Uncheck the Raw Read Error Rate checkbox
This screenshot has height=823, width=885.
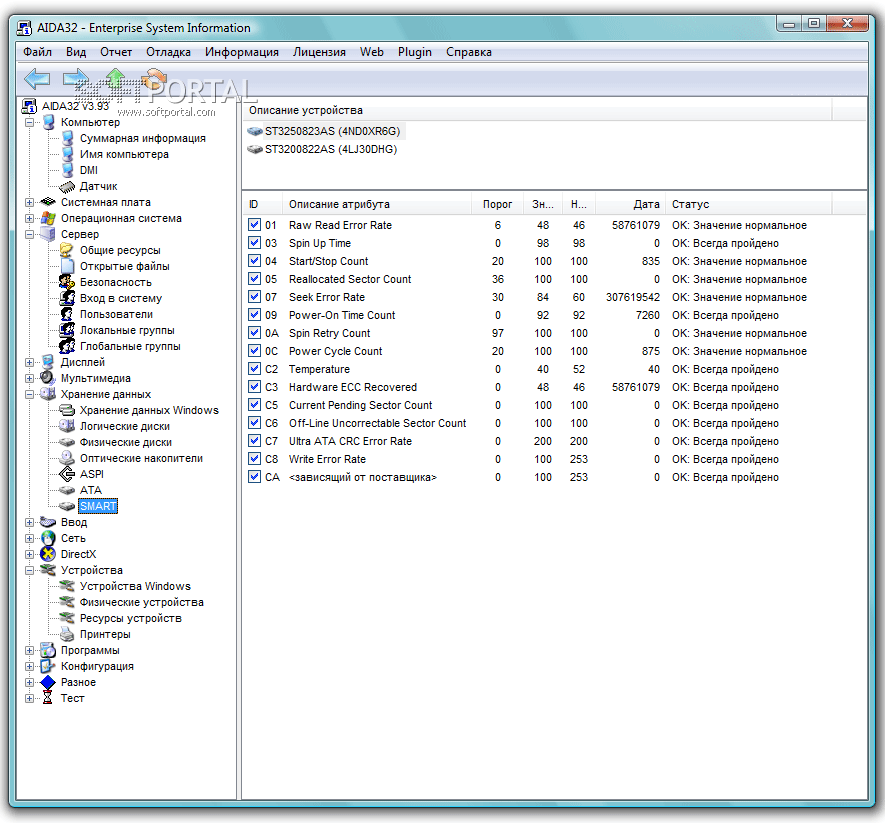coord(255,225)
